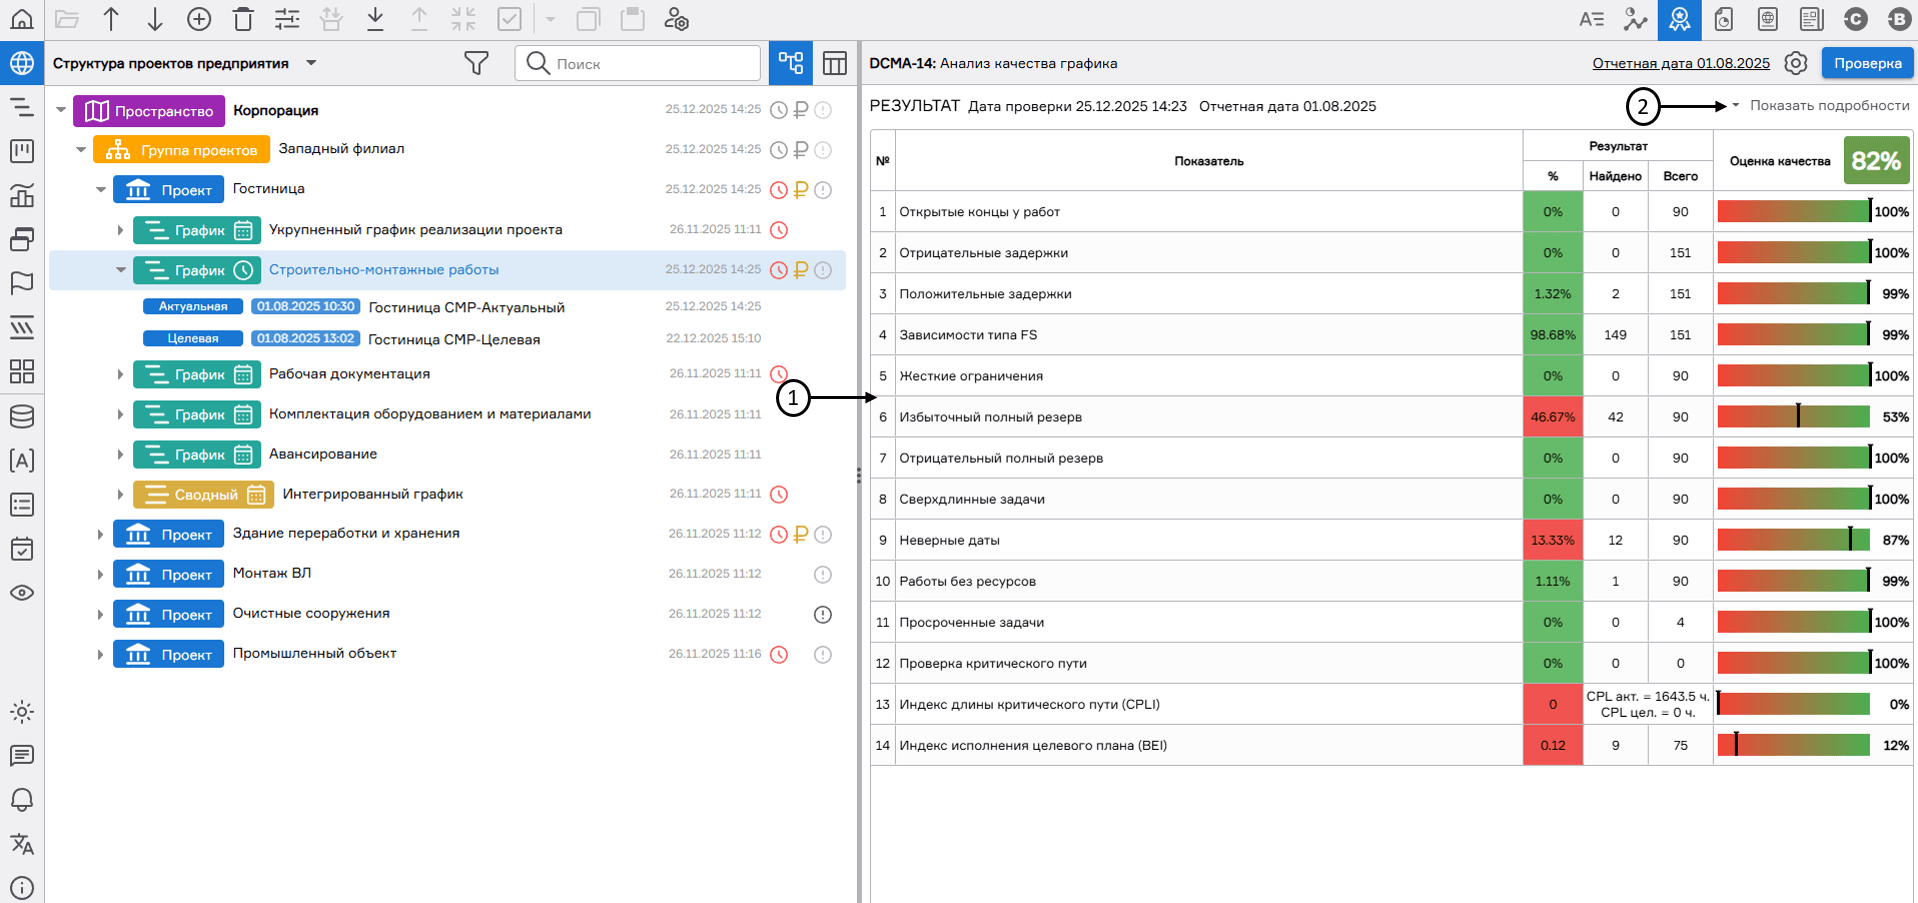1918x903 pixels.
Task: Open the gear settings next to Проверка
Action: (1796, 63)
